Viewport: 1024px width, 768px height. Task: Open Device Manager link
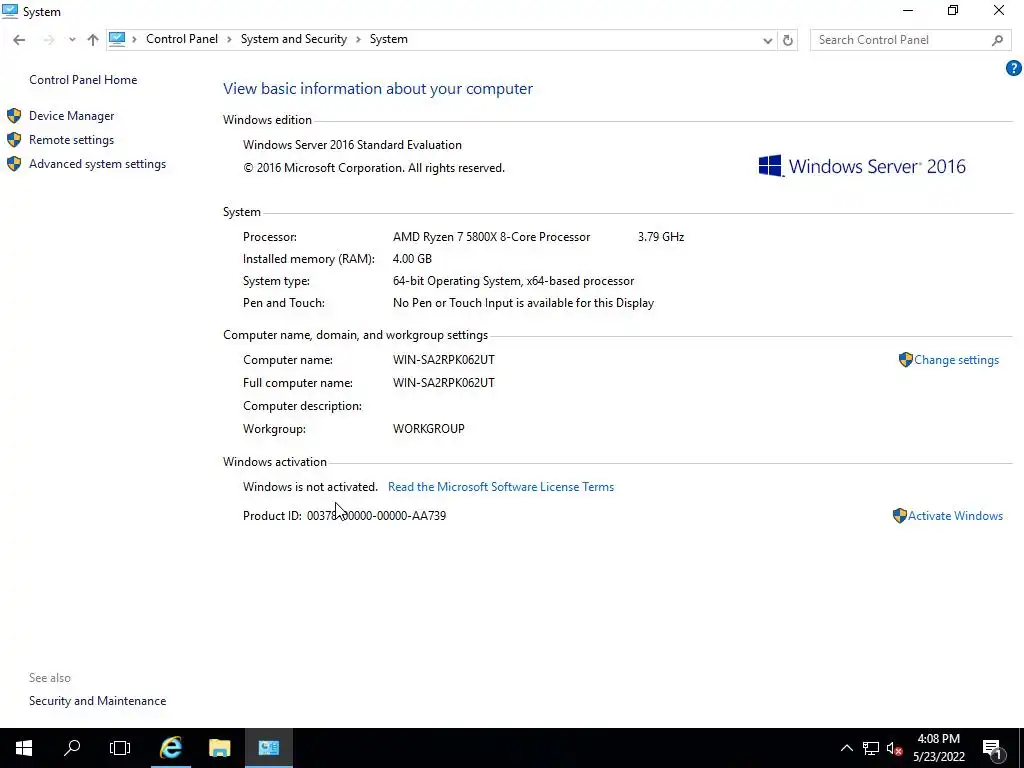point(71,116)
